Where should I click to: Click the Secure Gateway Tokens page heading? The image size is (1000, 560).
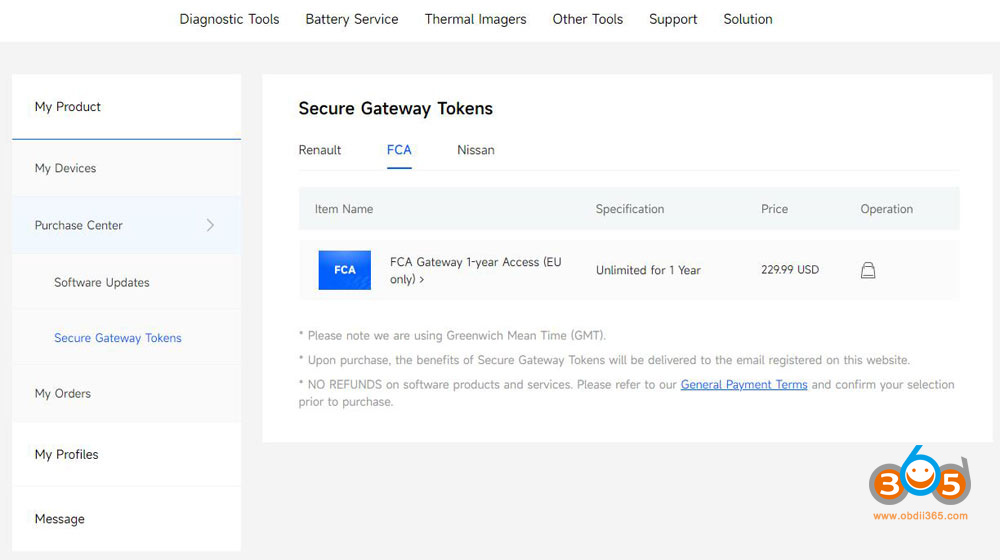click(x=395, y=108)
